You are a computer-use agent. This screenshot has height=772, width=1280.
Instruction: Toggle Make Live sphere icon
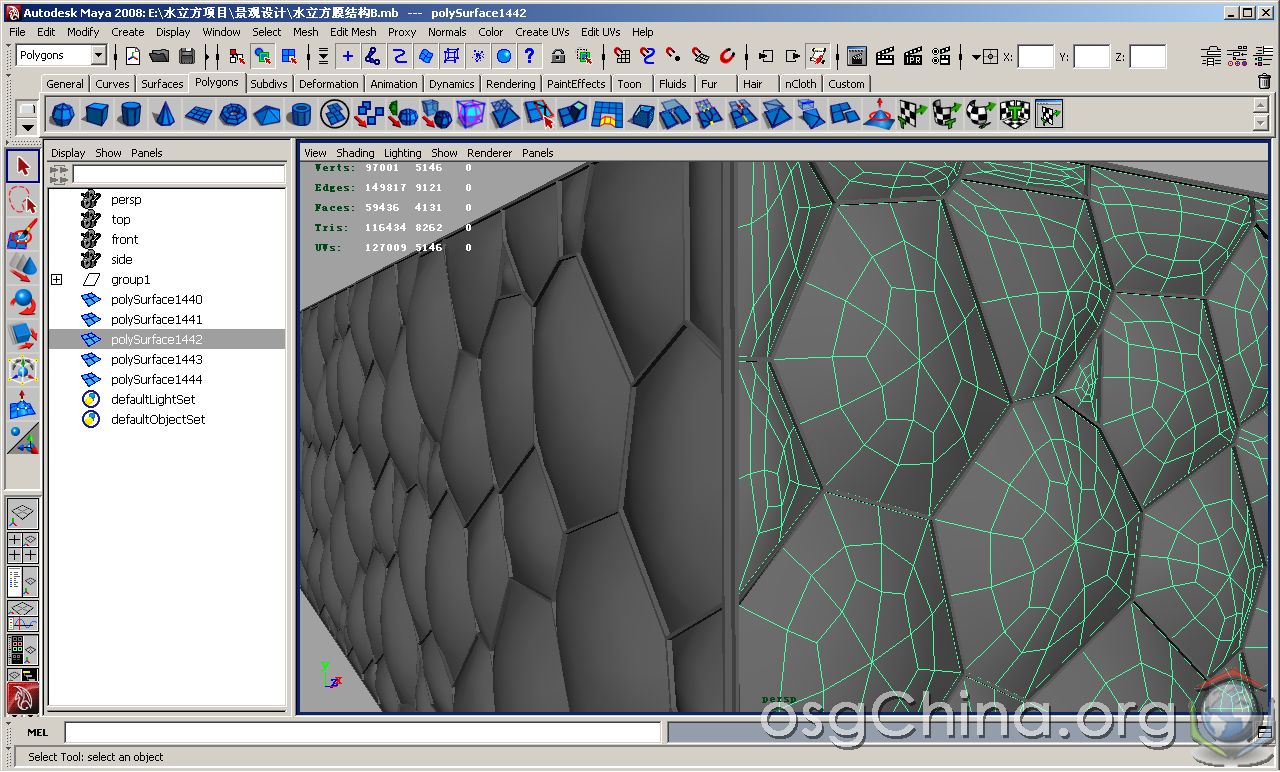click(727, 56)
